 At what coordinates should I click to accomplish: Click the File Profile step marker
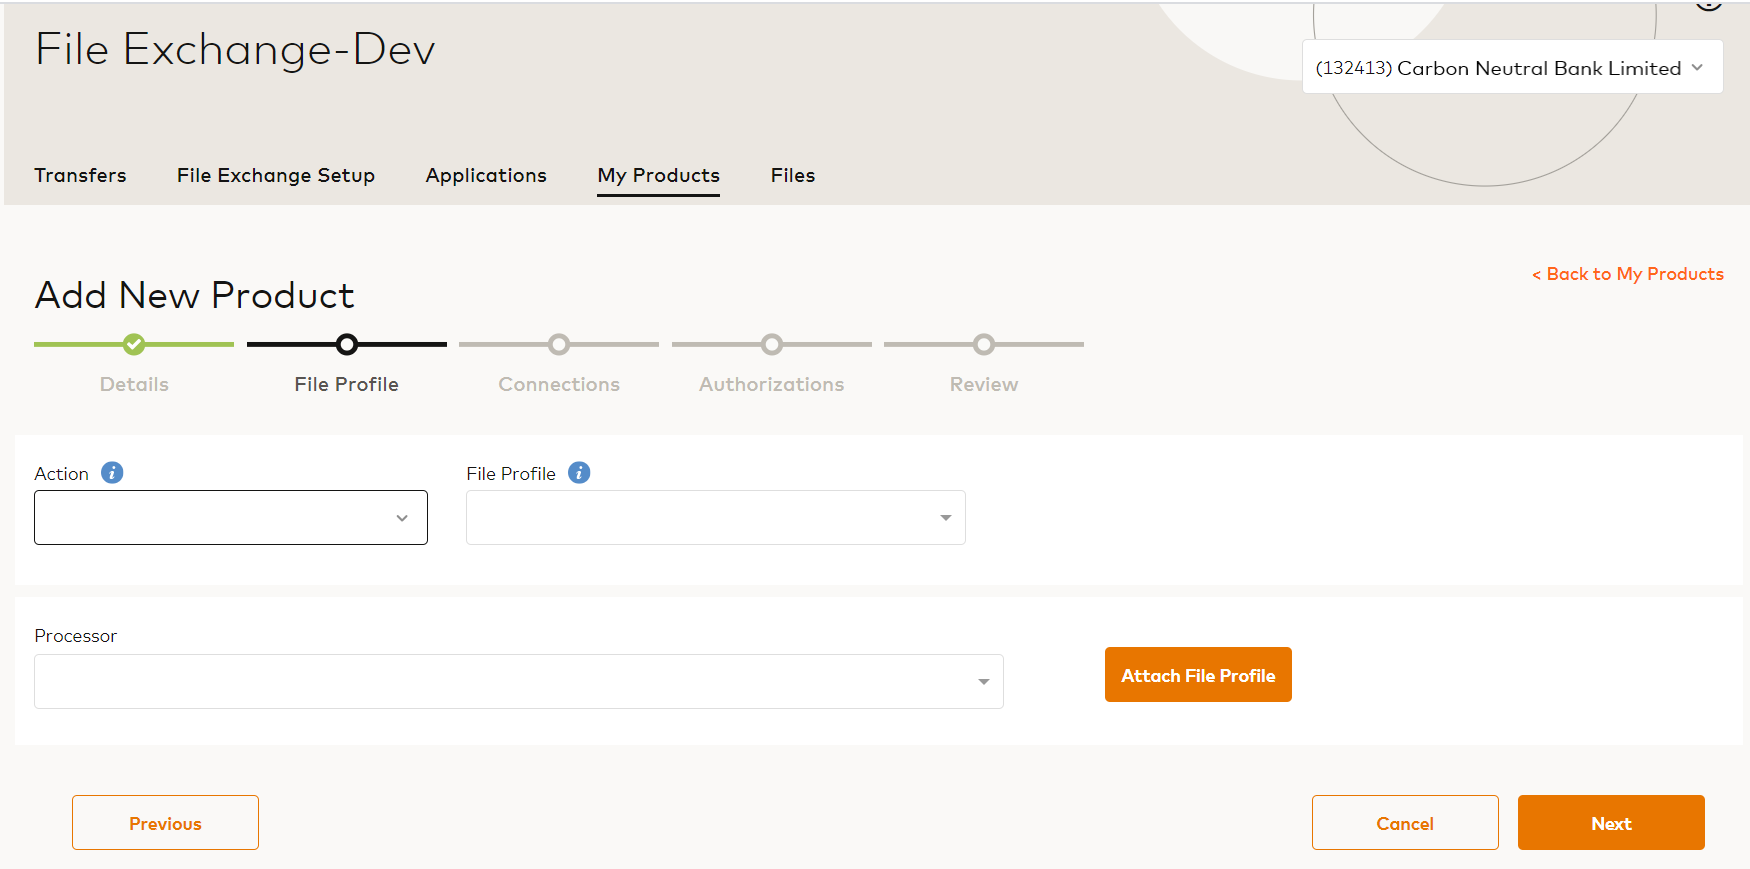(x=346, y=344)
